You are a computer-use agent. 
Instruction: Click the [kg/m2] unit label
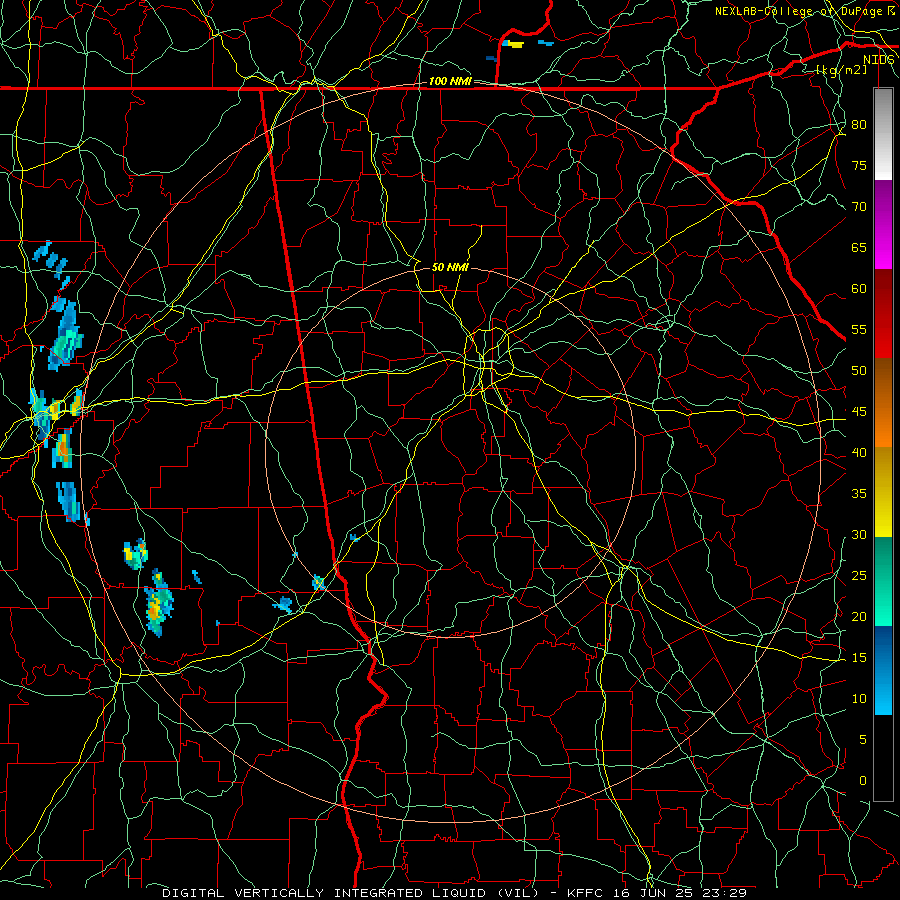click(x=841, y=70)
